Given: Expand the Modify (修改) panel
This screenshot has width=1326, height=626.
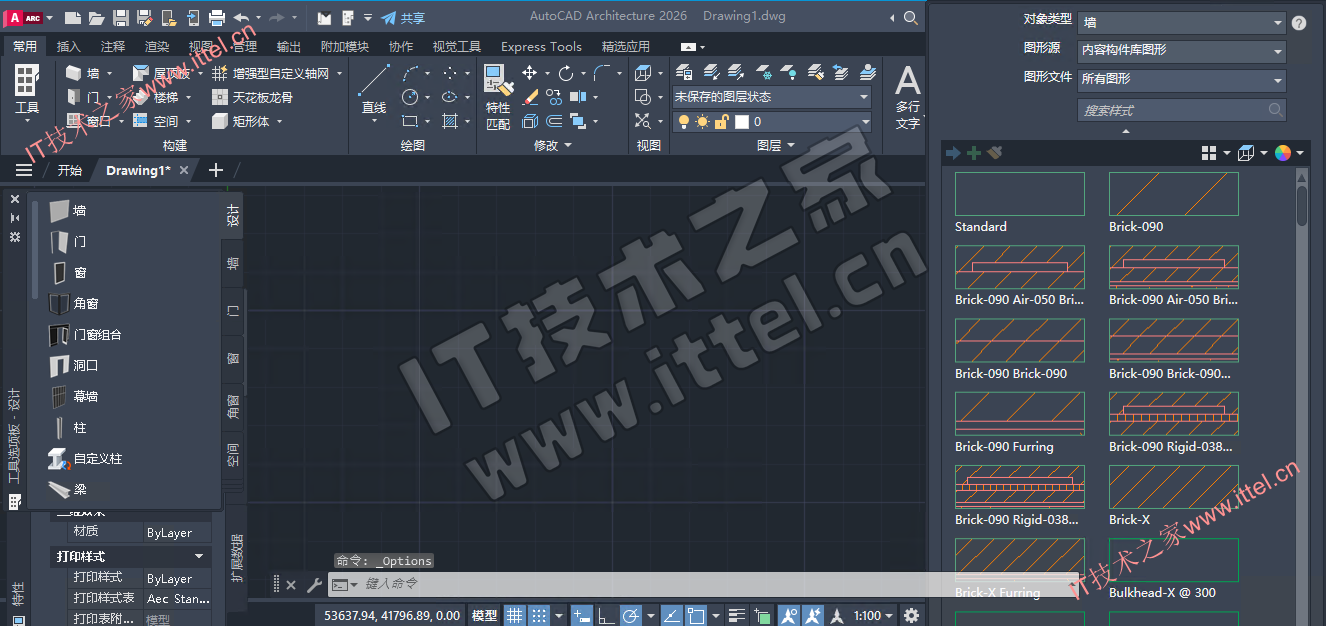Looking at the screenshot, I should [x=553, y=145].
